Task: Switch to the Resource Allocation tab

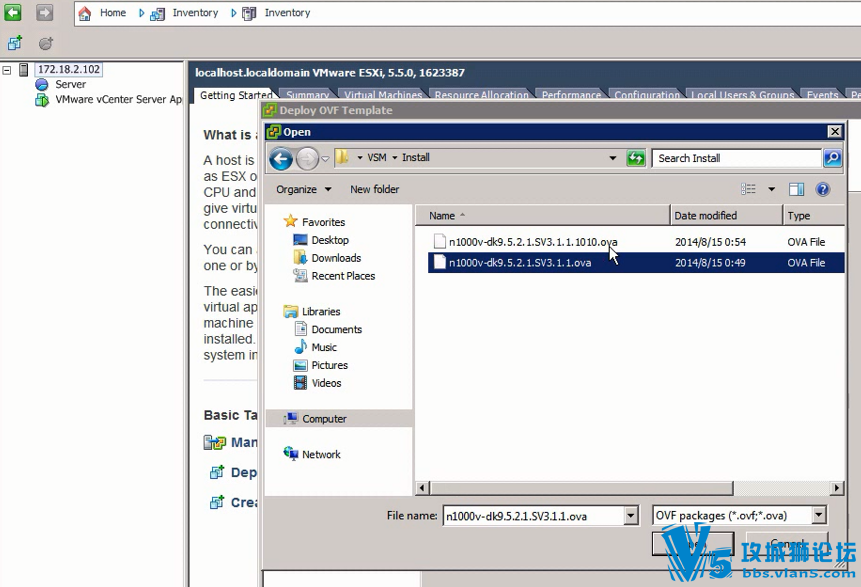Action: tap(482, 96)
